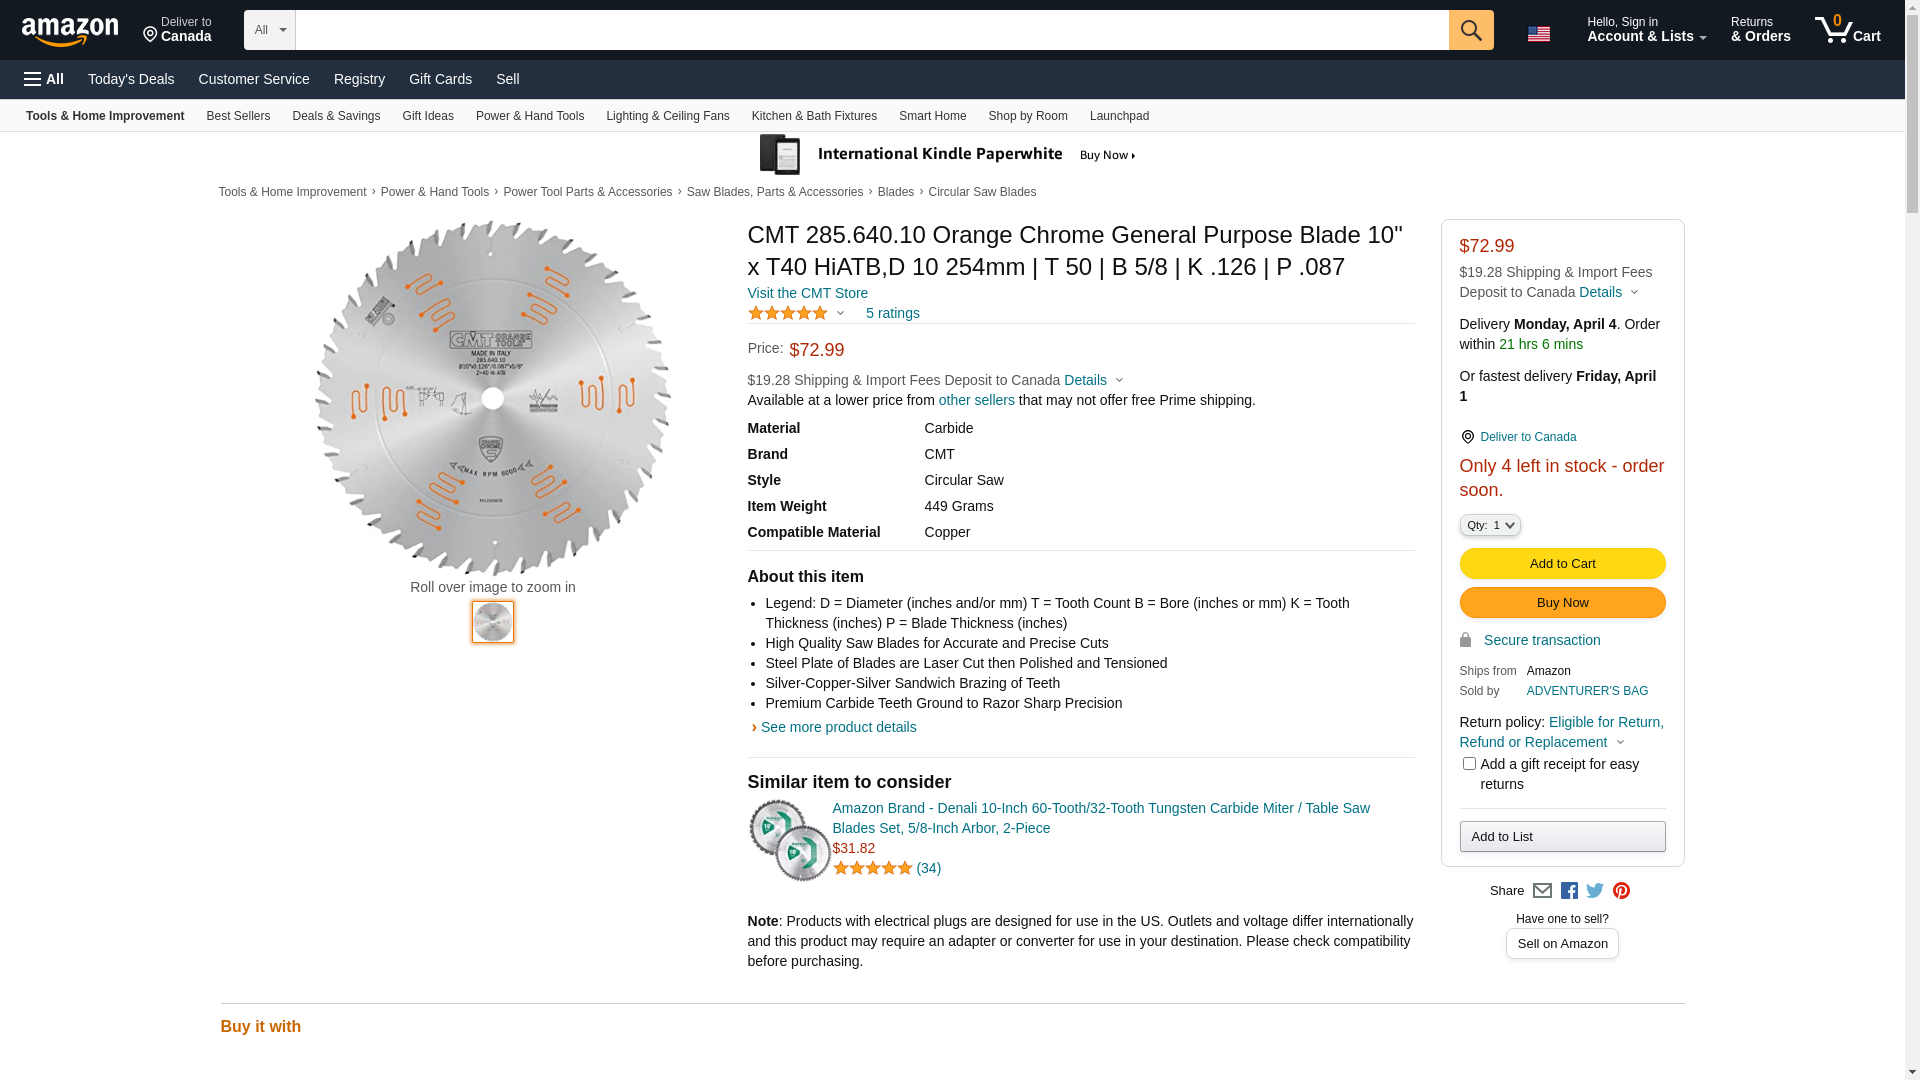Click the search magnifier button
Image resolution: width=1920 pixels, height=1080 pixels.
1470,30
